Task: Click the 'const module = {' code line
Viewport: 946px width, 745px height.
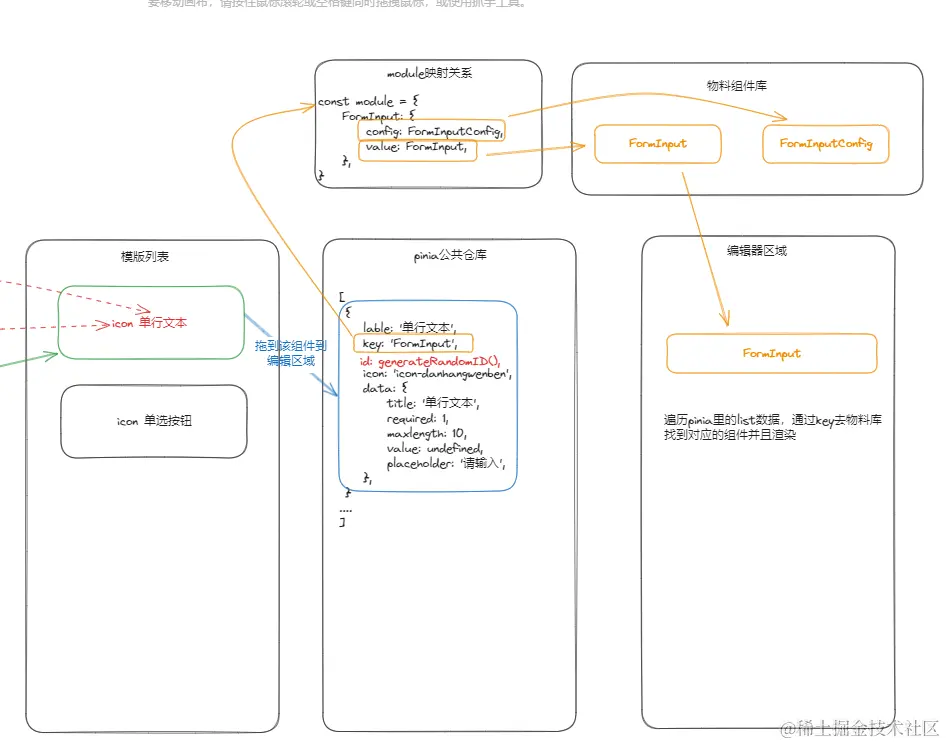Action: click(x=368, y=101)
